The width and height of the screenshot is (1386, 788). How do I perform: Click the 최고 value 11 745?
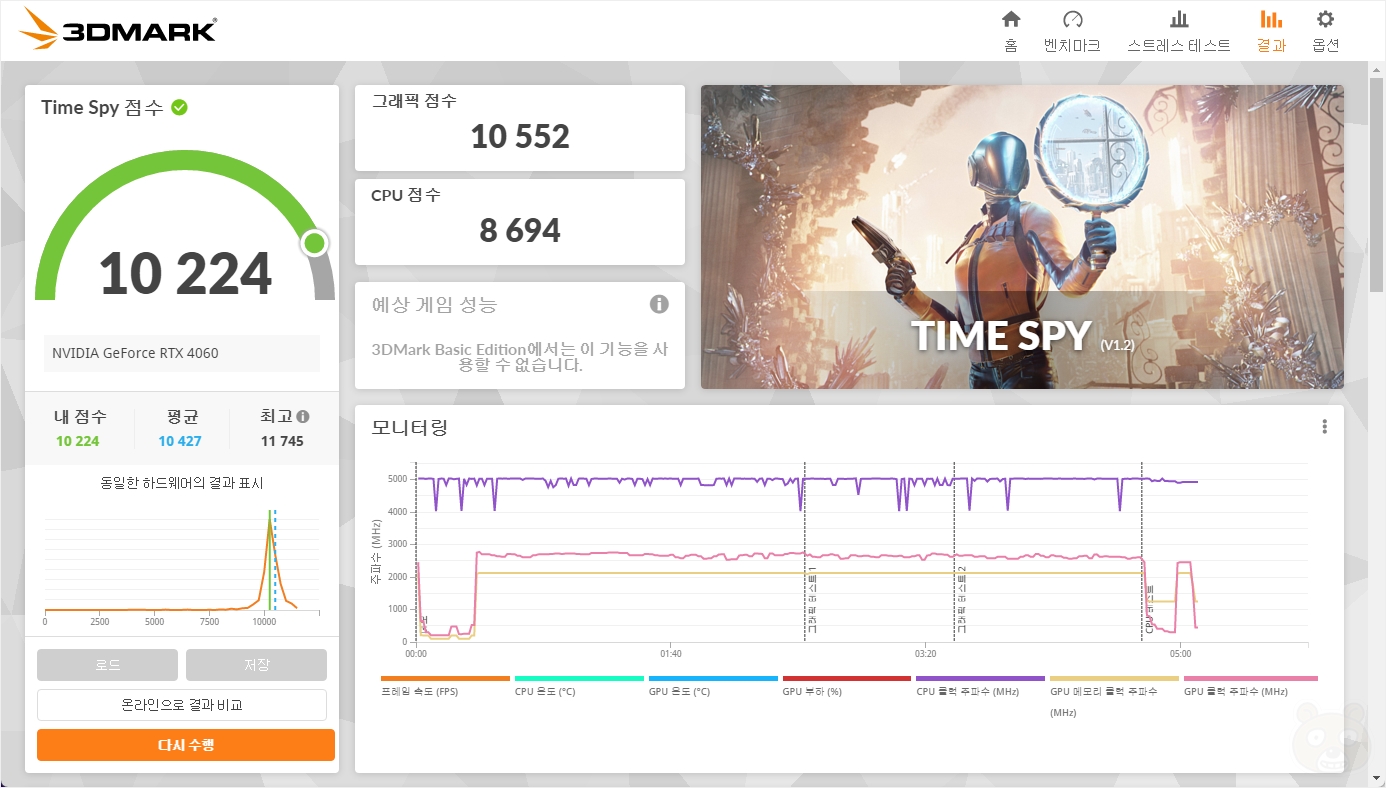pyautogui.click(x=282, y=441)
